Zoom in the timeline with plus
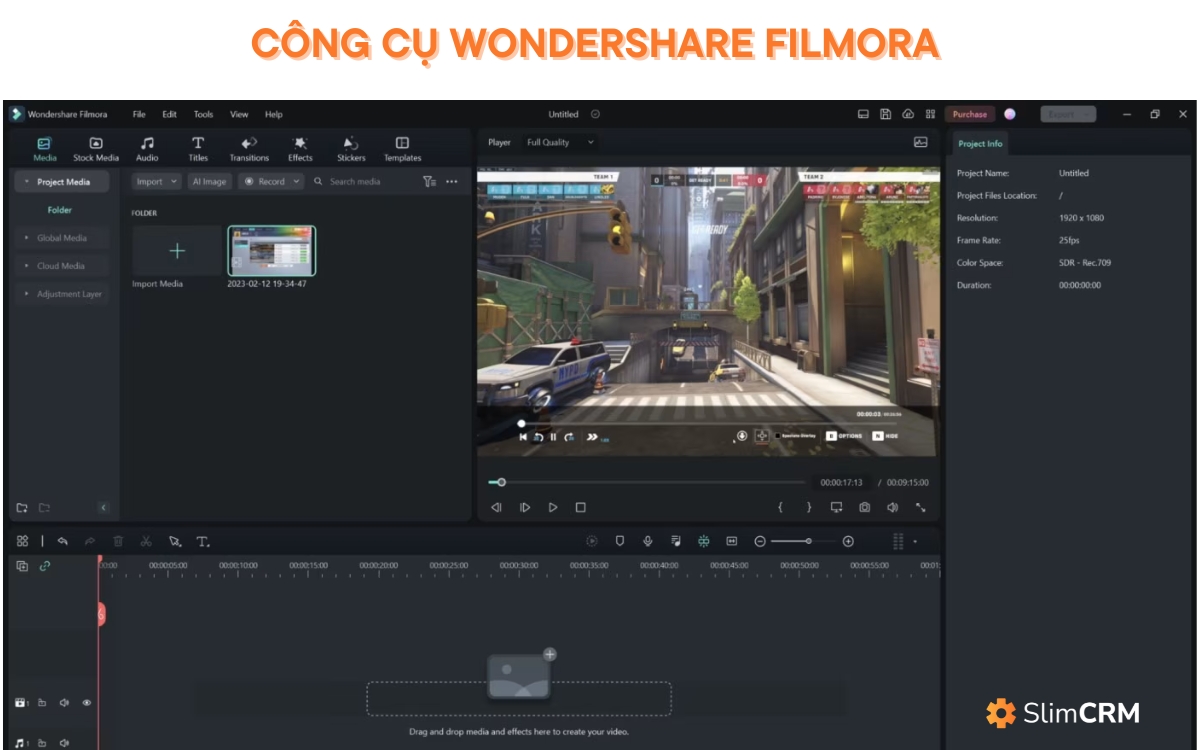The width and height of the screenshot is (1200, 750). click(x=848, y=541)
